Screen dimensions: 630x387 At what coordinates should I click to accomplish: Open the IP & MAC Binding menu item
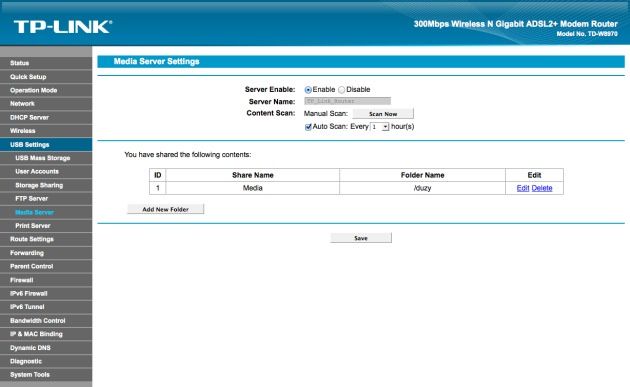click(46, 334)
